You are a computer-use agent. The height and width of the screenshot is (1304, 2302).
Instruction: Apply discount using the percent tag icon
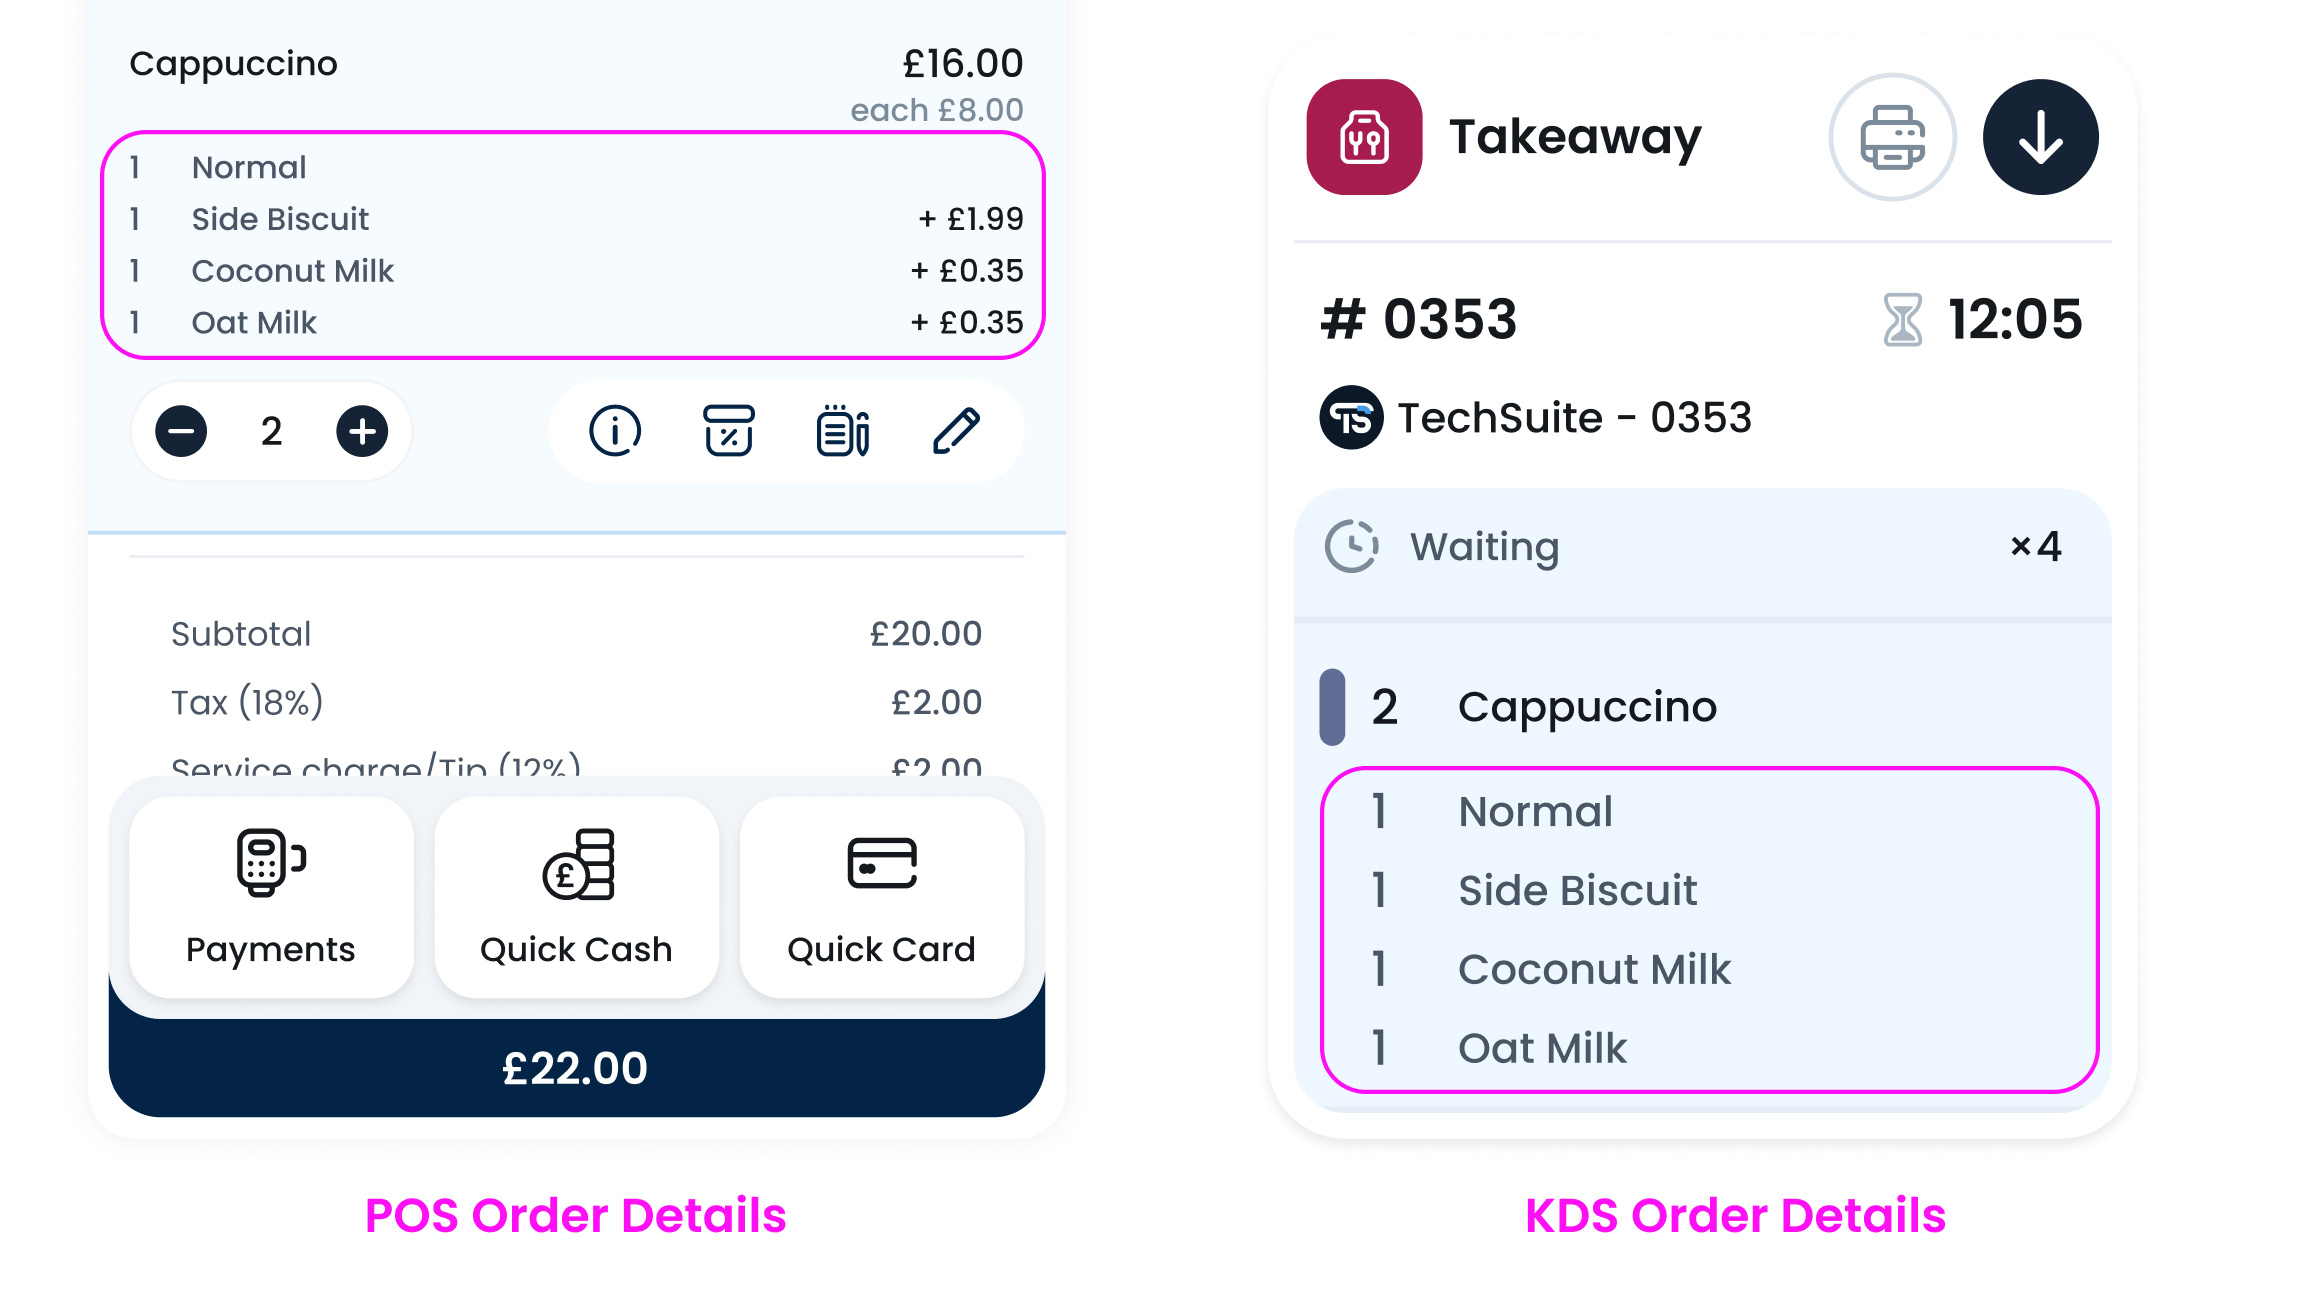click(x=728, y=432)
